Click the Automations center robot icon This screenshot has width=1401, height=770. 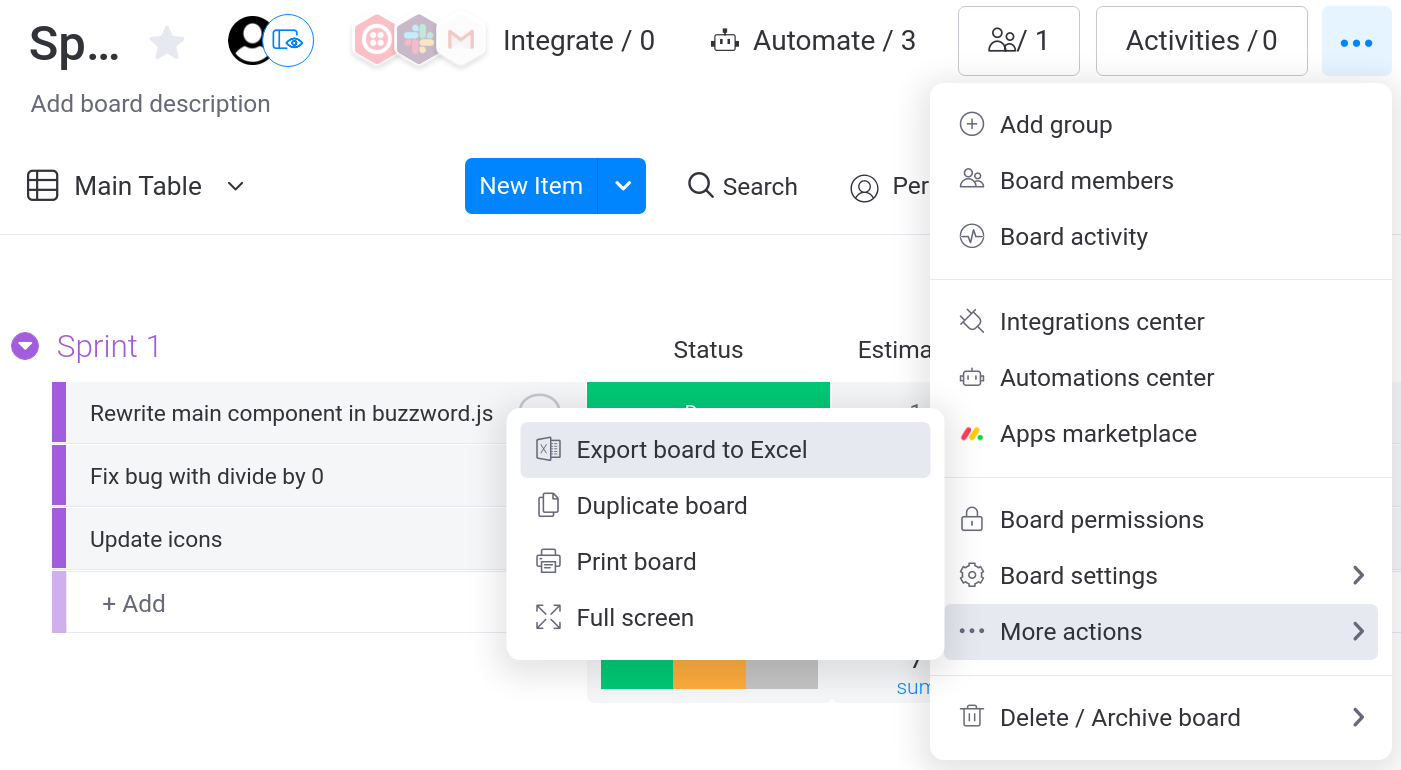click(x=972, y=377)
